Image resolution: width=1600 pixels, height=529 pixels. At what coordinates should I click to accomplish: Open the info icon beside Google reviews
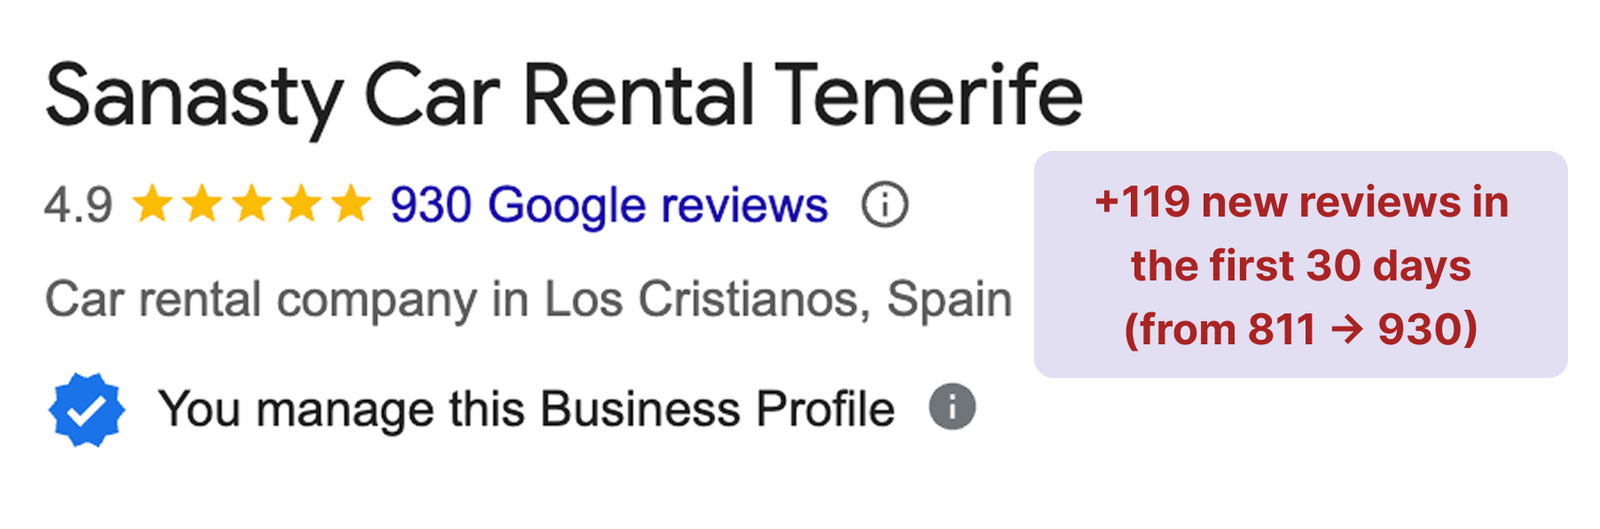pos(885,205)
